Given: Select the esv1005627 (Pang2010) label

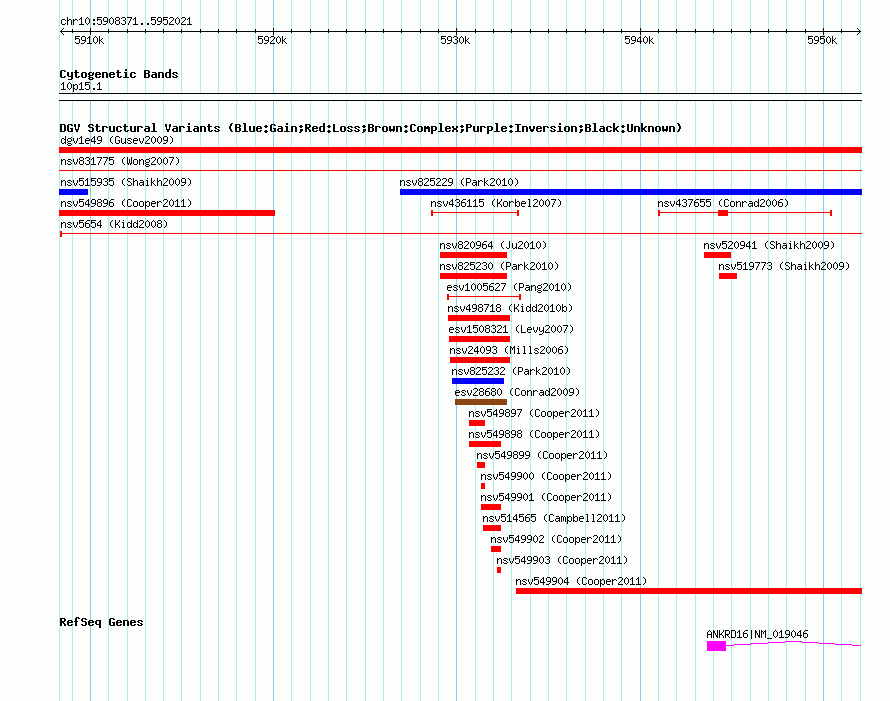Looking at the screenshot, I should click(x=509, y=287).
